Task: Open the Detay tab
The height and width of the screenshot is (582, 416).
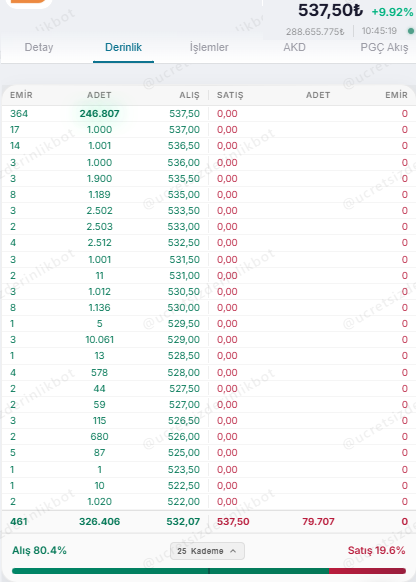Action: 39,47
